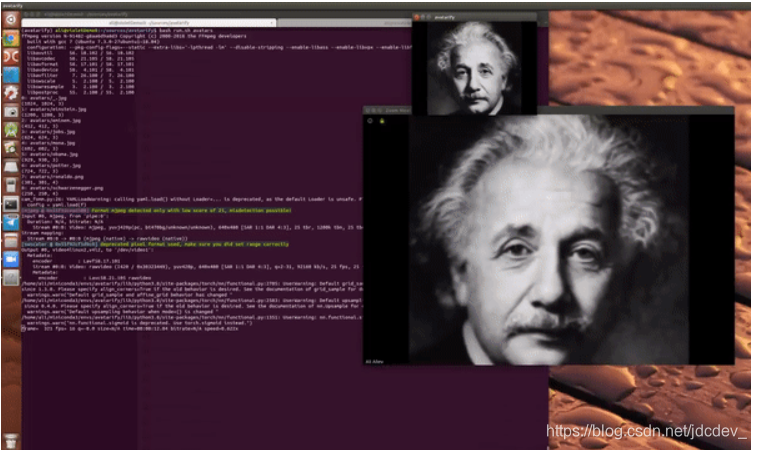Switch to the second terminal tab
This screenshot has height=450, width=757.
pyautogui.click(x=345, y=23)
